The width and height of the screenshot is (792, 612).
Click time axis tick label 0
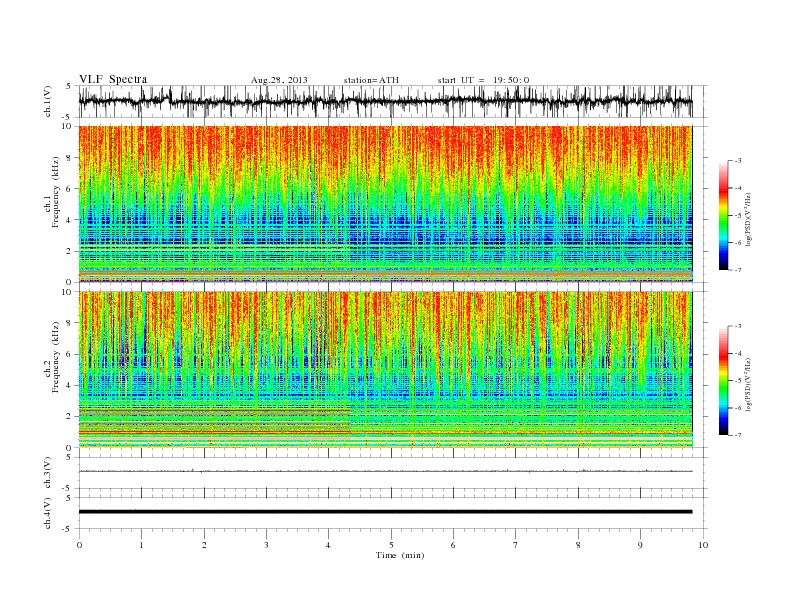tap(79, 545)
